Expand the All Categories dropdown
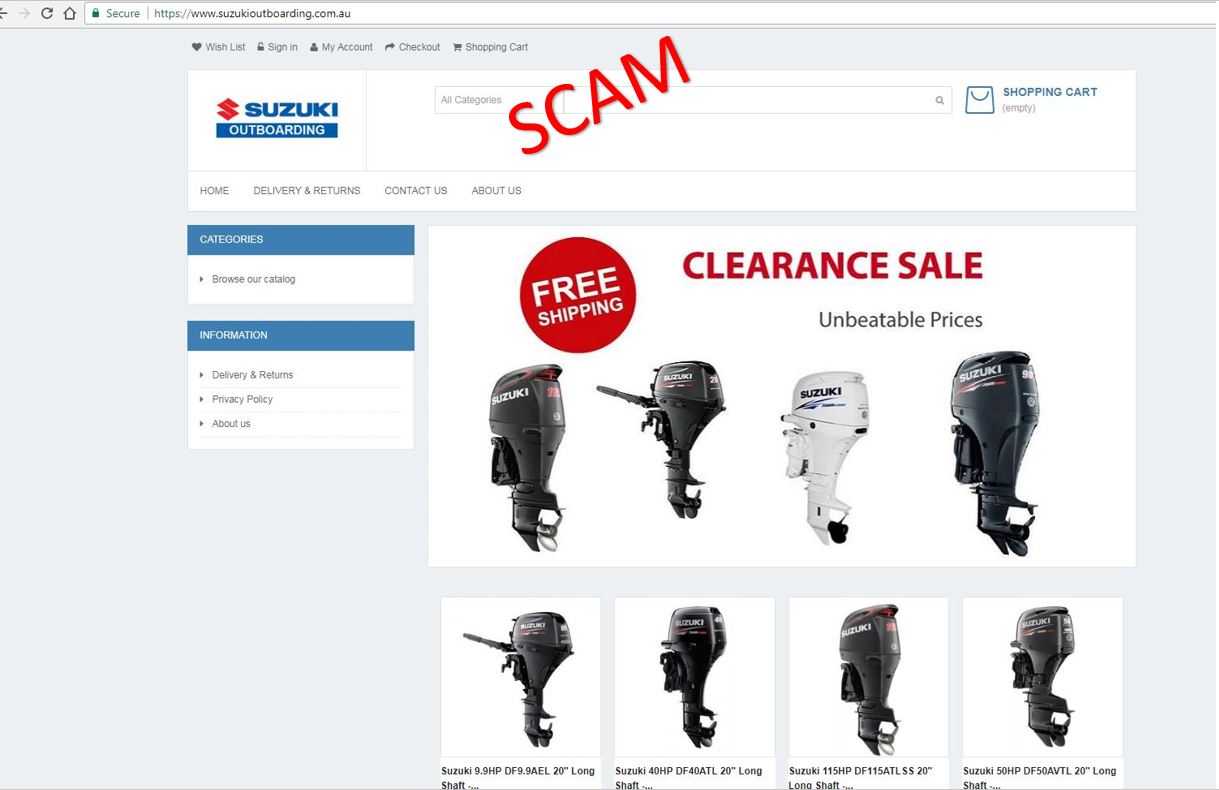This screenshot has width=1219, height=790. (x=499, y=100)
